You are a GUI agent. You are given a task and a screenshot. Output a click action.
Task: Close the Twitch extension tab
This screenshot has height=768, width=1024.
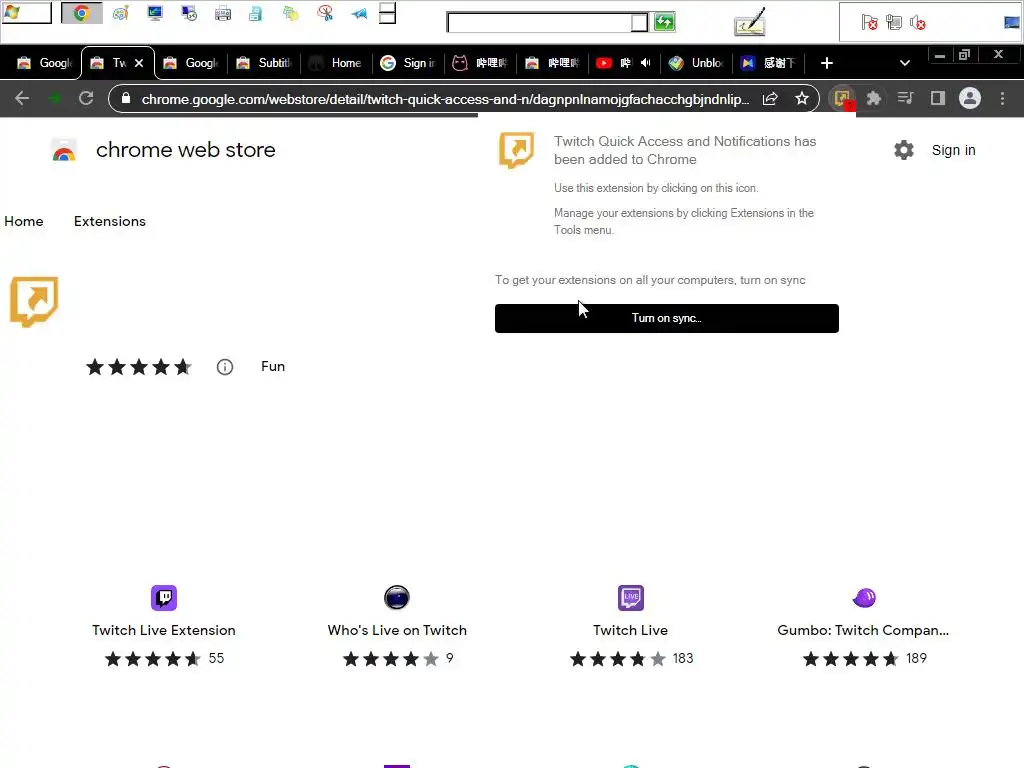(x=139, y=63)
